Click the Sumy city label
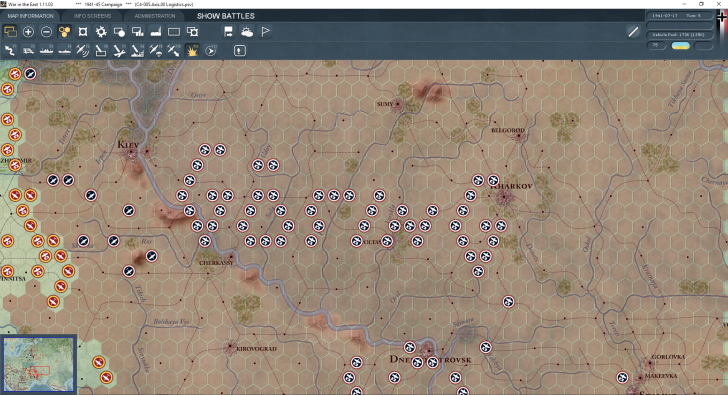 coord(384,104)
